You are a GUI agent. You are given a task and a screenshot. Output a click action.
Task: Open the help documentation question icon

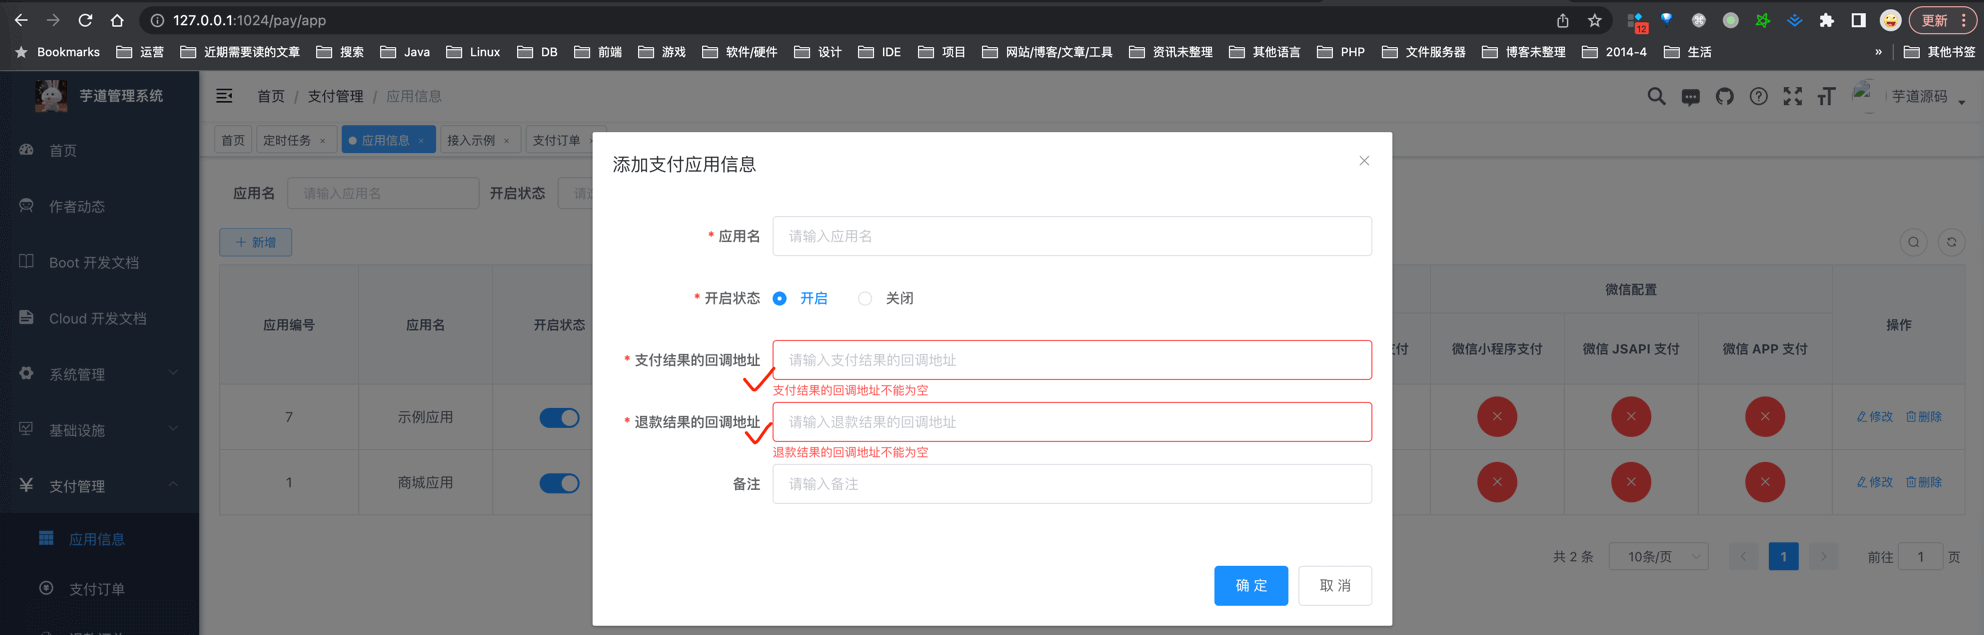pos(1758,97)
